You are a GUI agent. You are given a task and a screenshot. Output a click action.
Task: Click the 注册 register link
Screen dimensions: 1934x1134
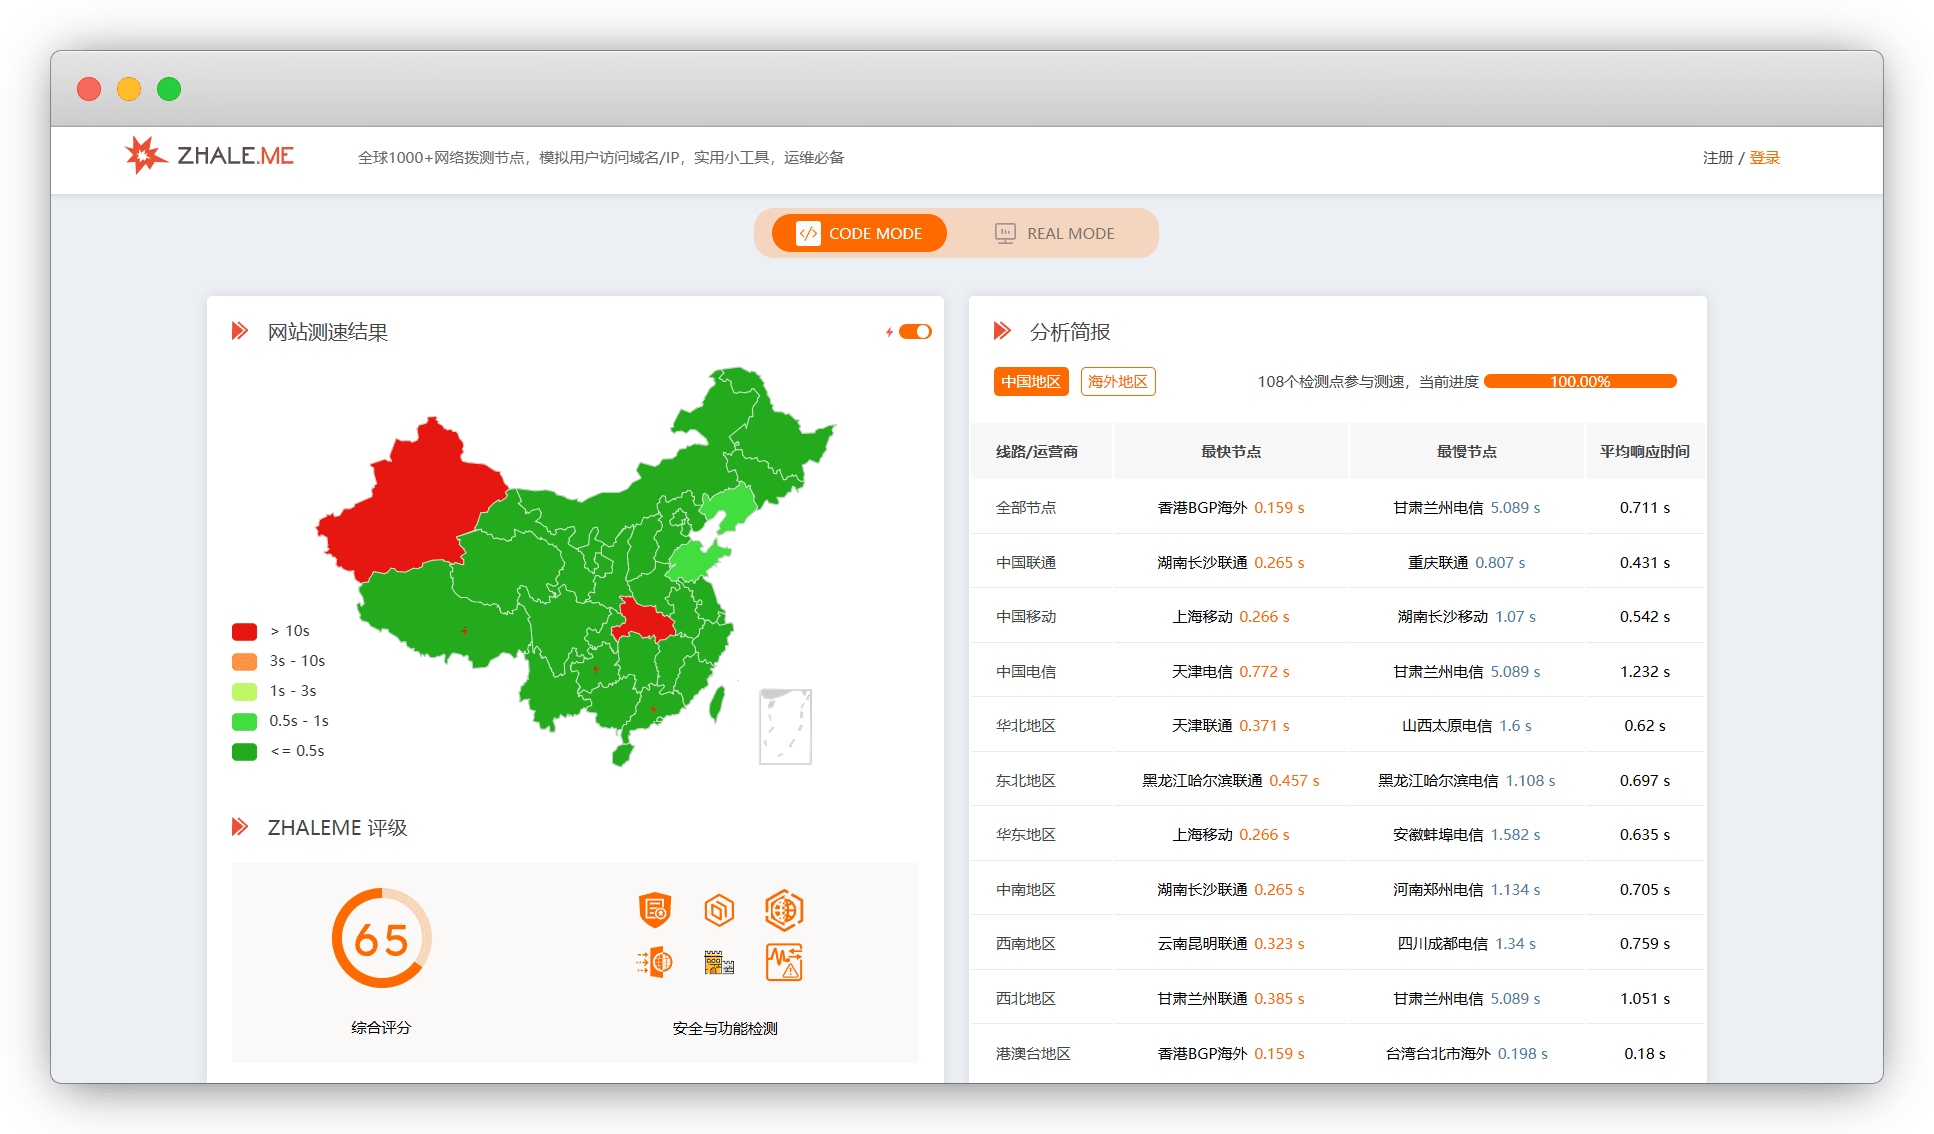[1718, 157]
